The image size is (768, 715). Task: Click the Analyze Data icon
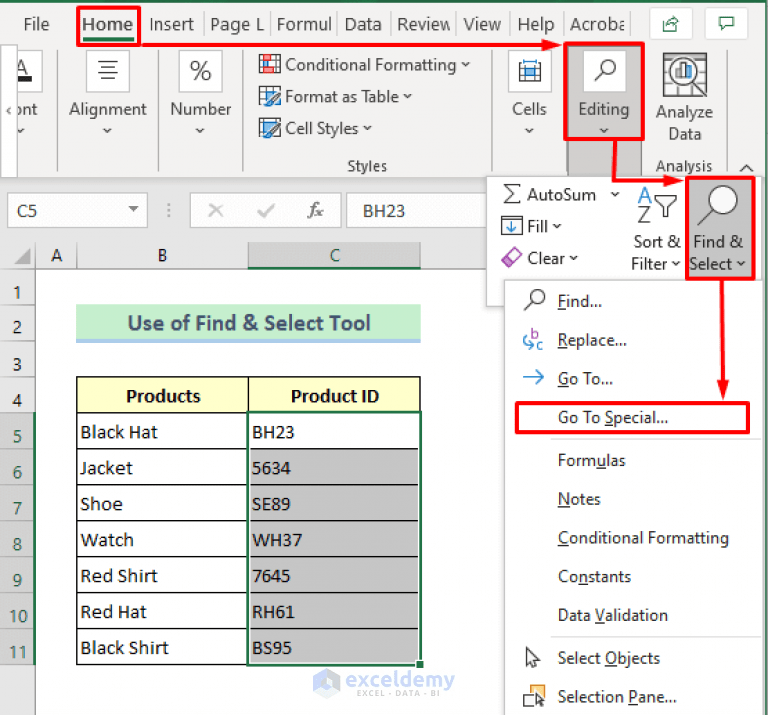684,75
